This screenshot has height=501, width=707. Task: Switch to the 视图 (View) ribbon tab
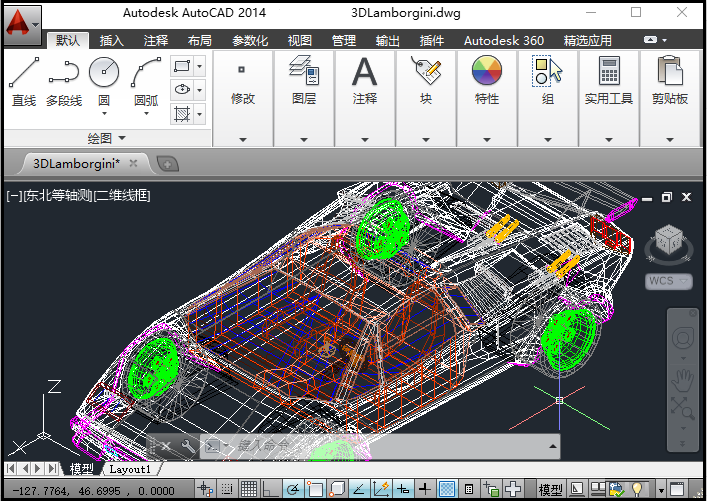coord(299,41)
